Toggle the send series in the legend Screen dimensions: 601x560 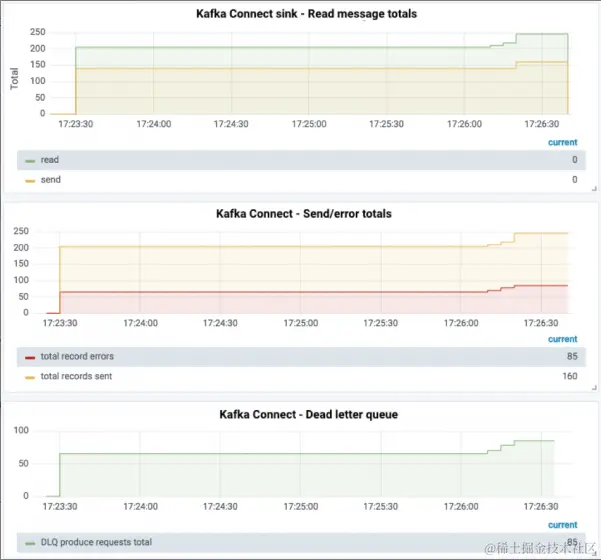coord(51,180)
